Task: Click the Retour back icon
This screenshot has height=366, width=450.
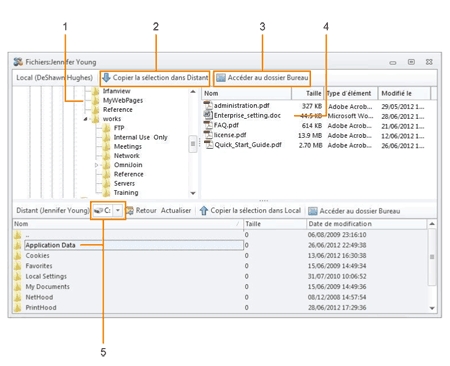Action: pos(130,211)
